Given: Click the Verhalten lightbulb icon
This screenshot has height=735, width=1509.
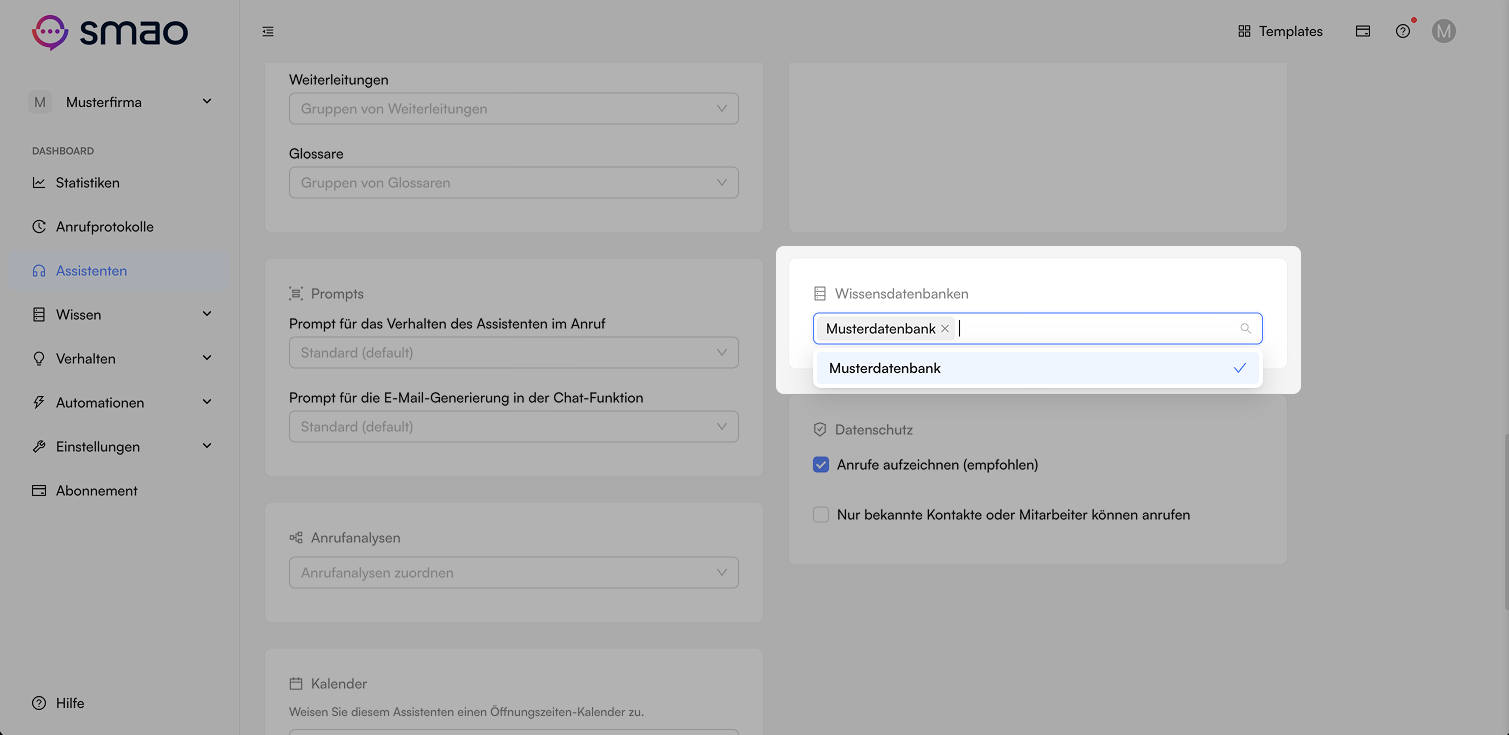Looking at the screenshot, I should tap(39, 359).
